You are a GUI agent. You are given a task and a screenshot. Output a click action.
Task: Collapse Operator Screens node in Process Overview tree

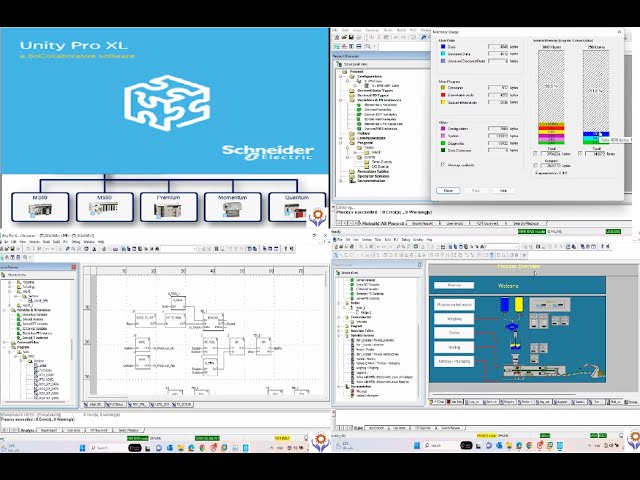tap(338, 336)
